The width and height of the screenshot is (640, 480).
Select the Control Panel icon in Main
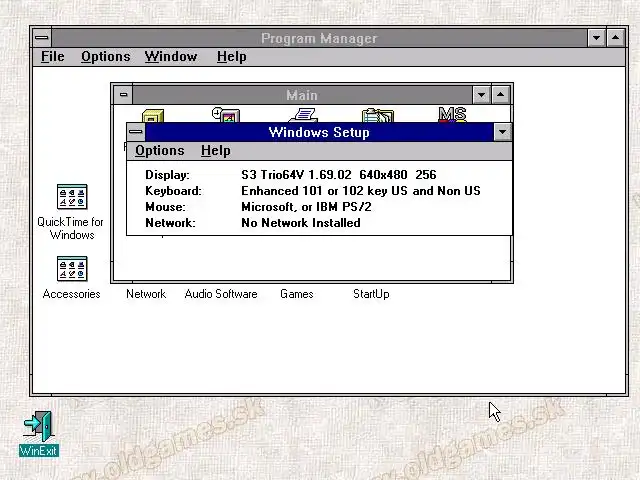pos(226,115)
